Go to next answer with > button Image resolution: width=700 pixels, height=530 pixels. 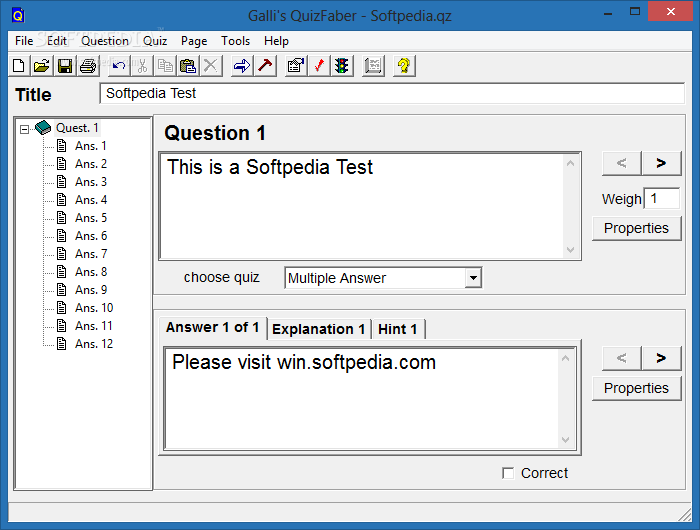[662, 358]
